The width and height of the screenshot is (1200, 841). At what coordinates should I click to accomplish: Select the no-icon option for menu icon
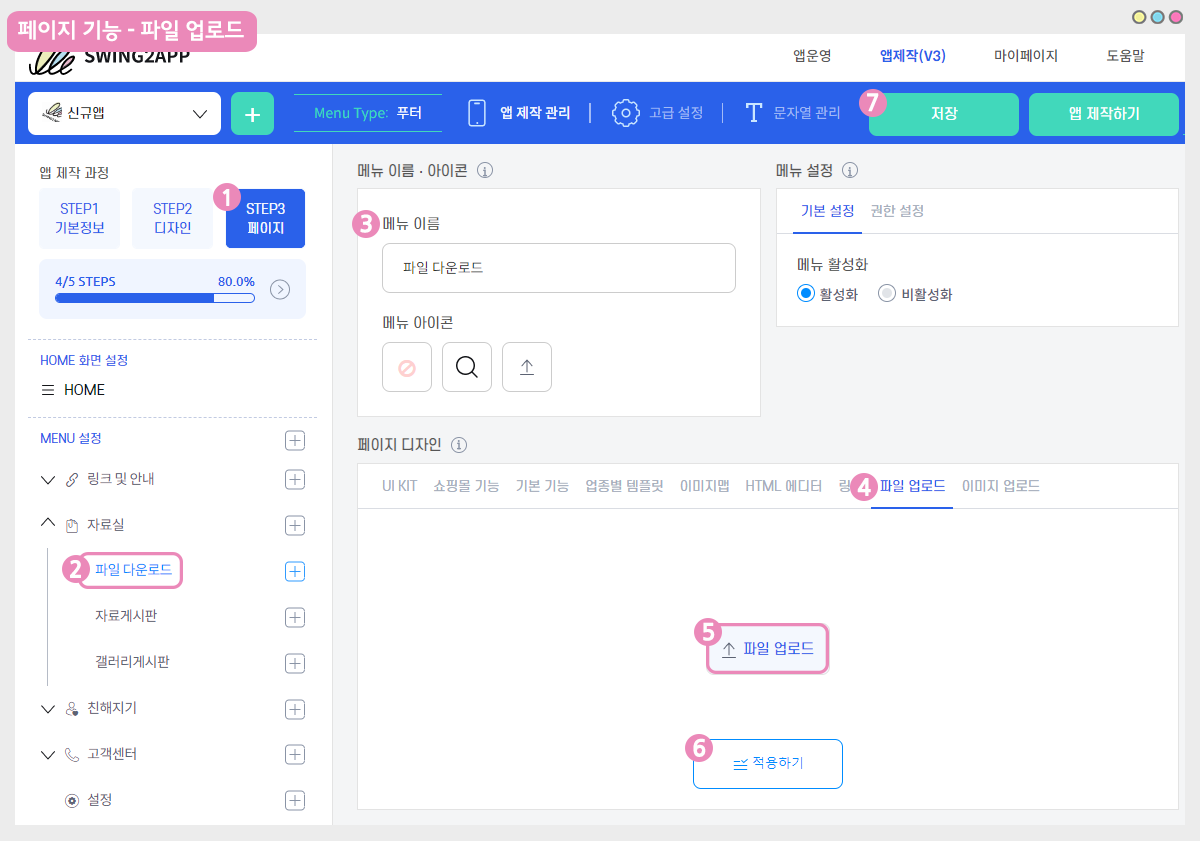407,367
